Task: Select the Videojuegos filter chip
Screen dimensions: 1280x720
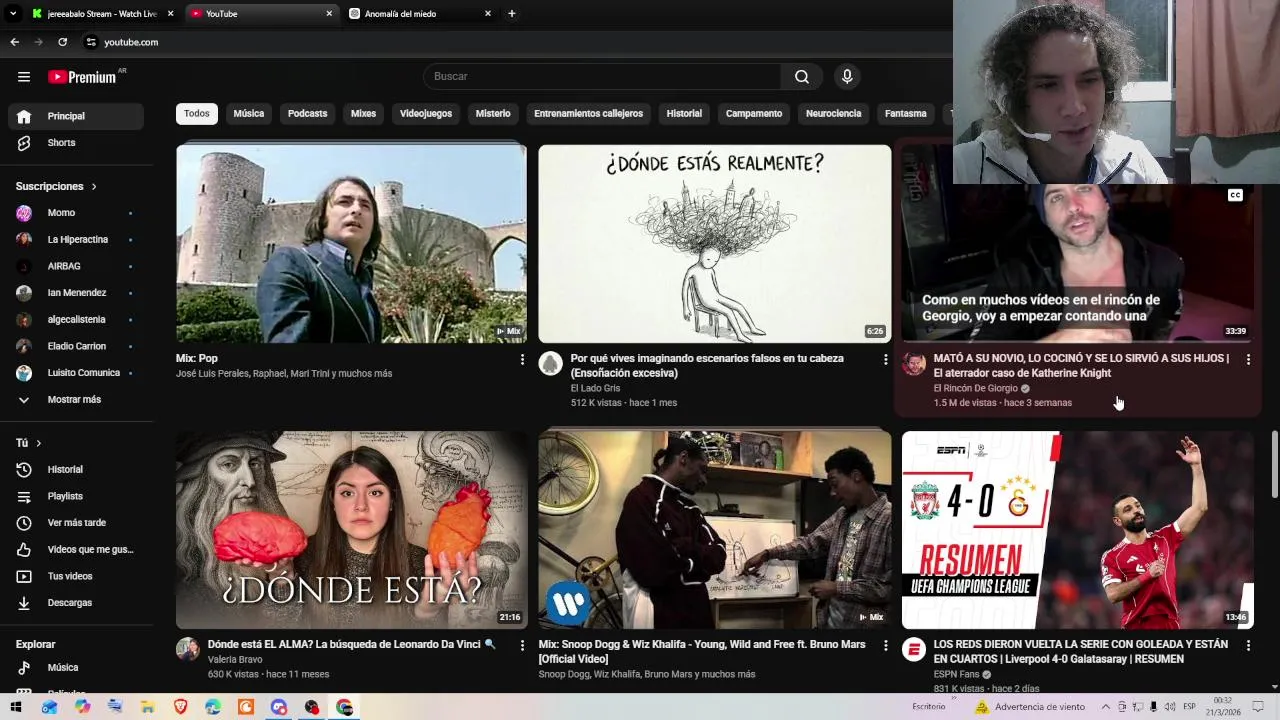Action: point(426,113)
